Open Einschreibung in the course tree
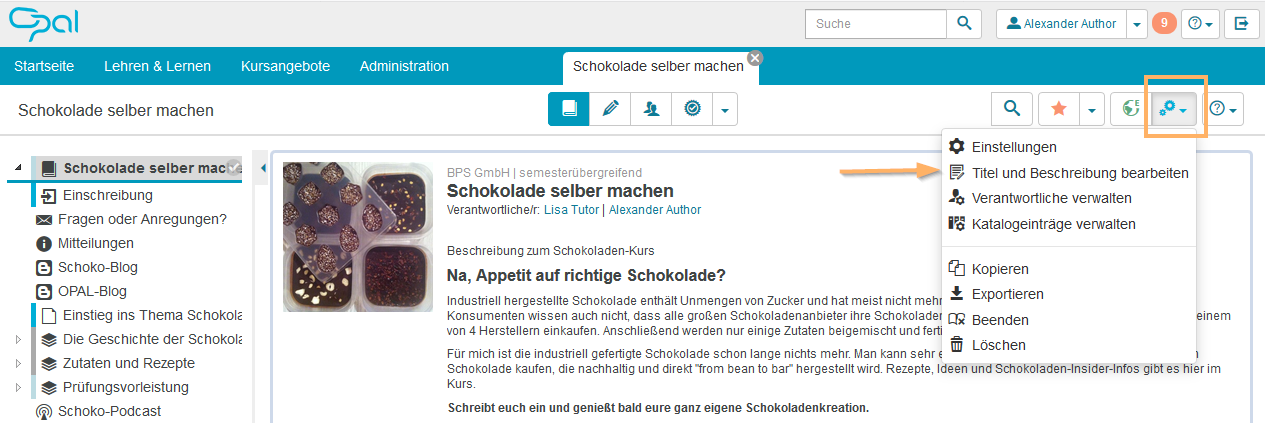 (107, 195)
